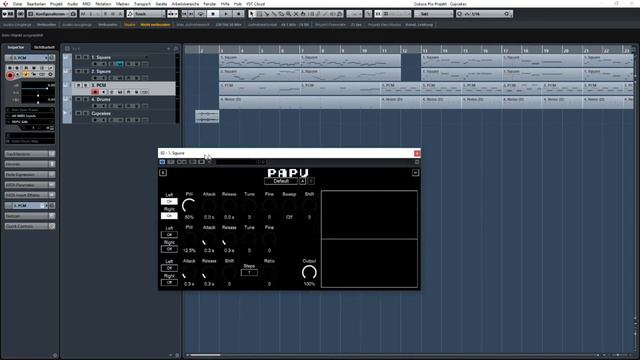The image size is (640, 360).
Task: Click the monitor button on 3. PCM track
Action: [104, 92]
